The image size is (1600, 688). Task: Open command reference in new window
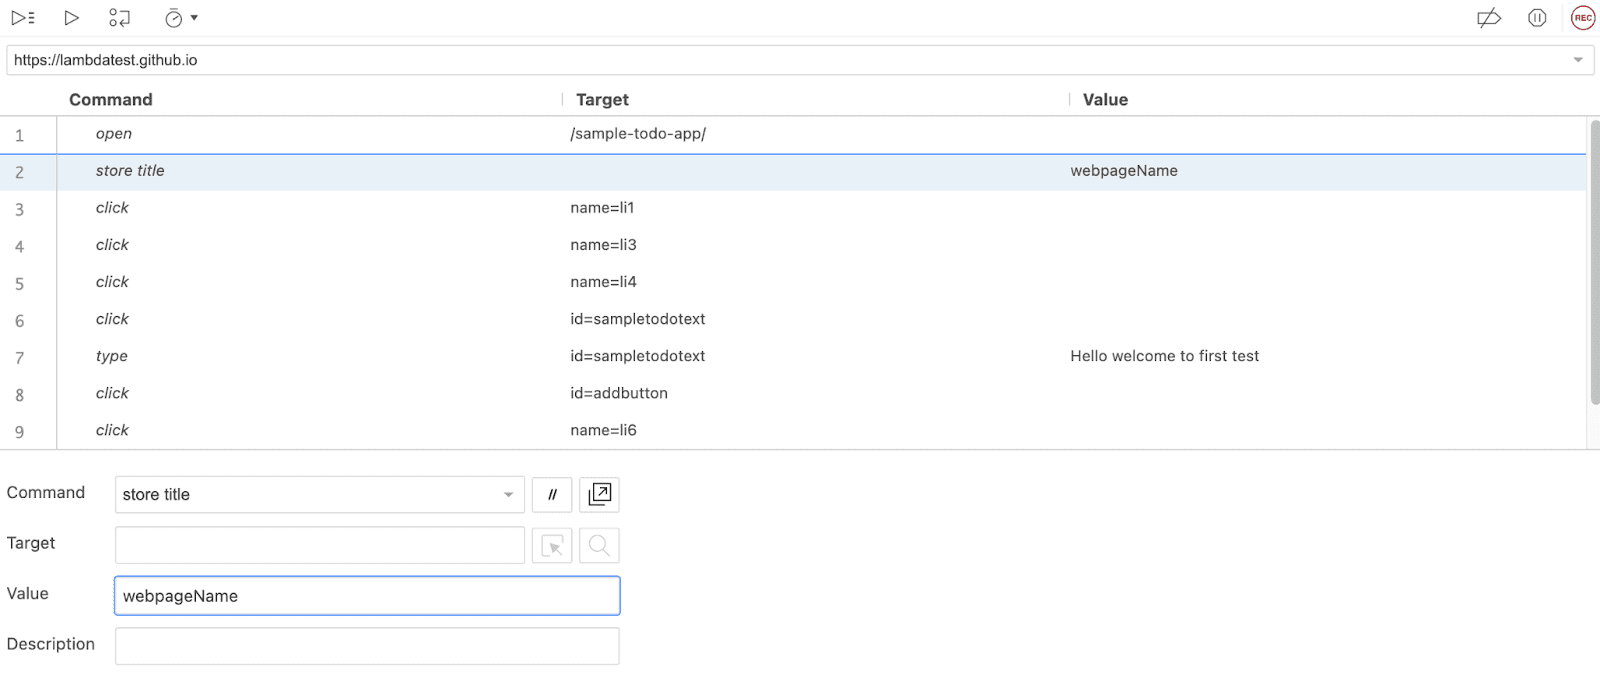tap(599, 495)
